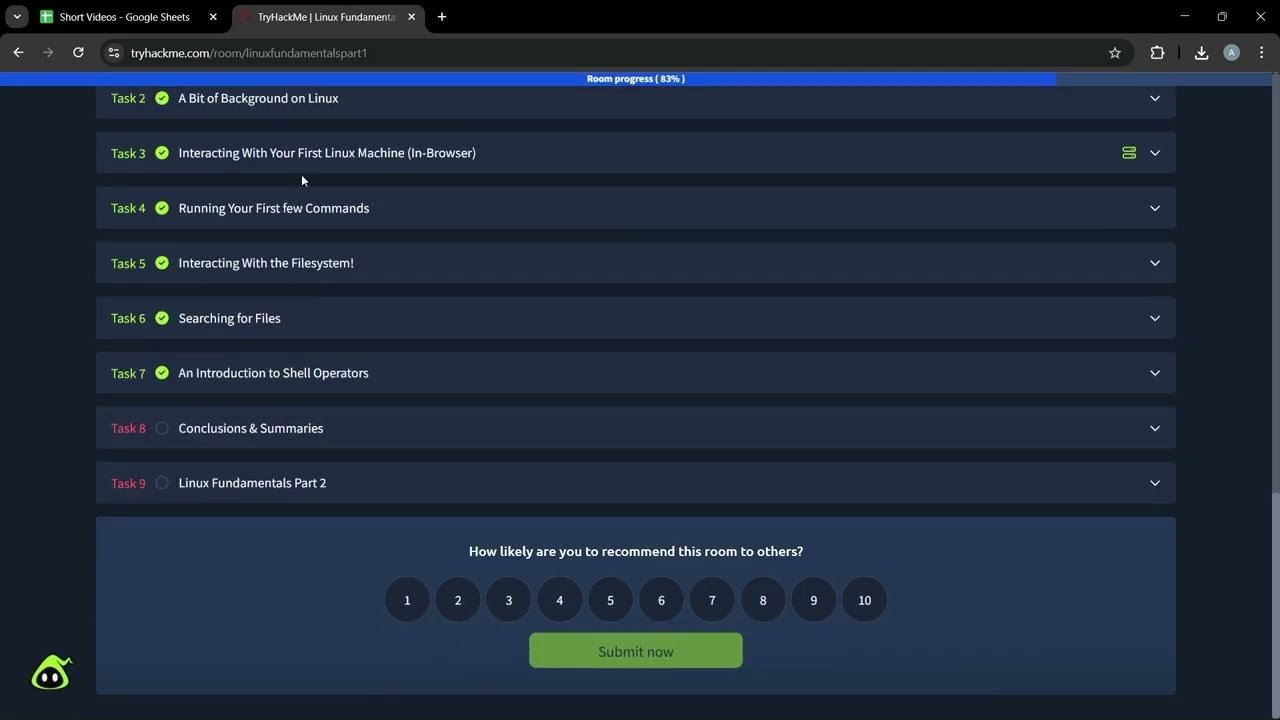The image size is (1280, 720).
Task: Submit the recommendation with Submit now
Action: coord(636,651)
